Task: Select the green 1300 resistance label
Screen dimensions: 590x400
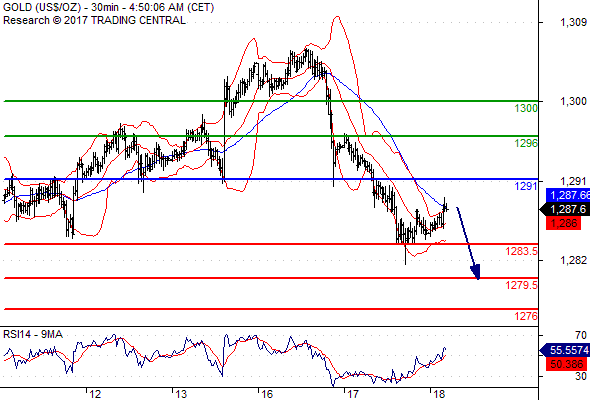Action: click(526, 108)
